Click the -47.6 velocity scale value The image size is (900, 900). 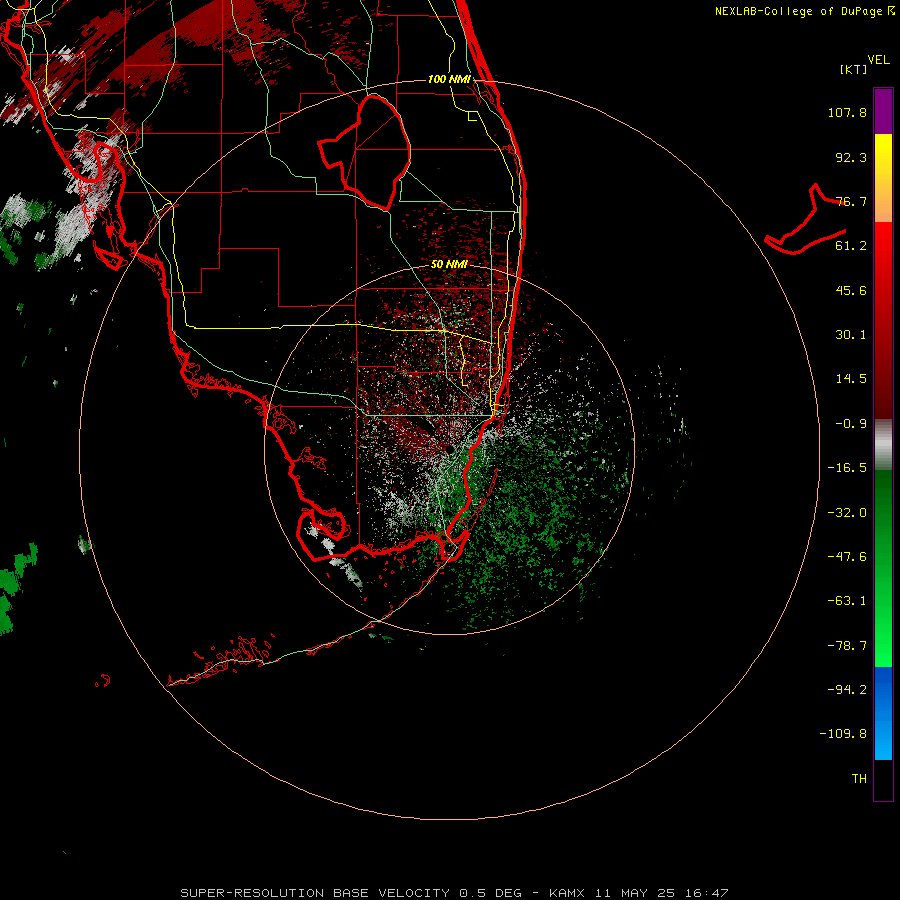tap(847, 557)
